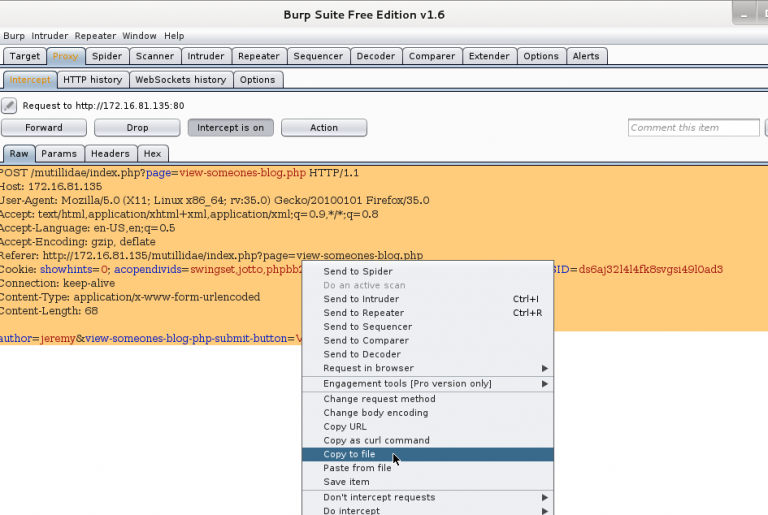Choose Send to Sequencer from context menu
The height and width of the screenshot is (515, 768).
[x=428, y=327]
